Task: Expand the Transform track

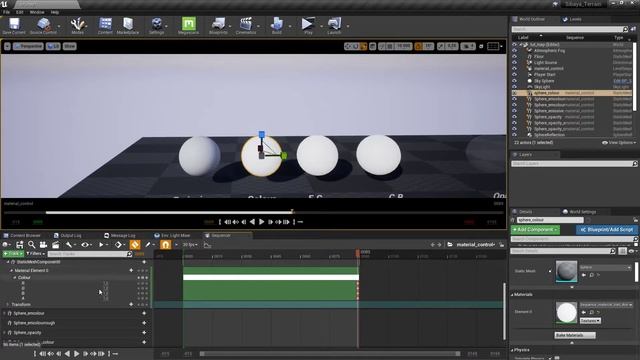Action: tap(8, 304)
